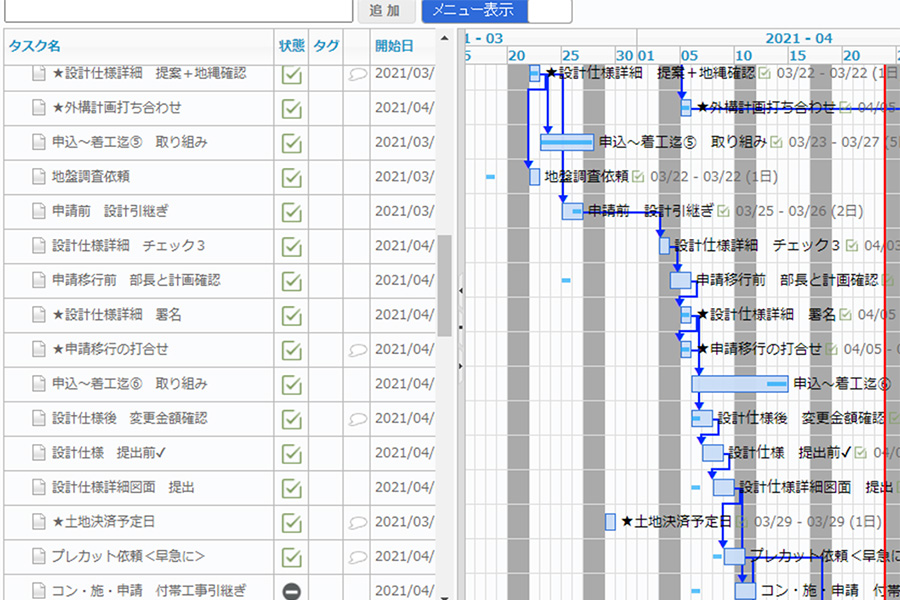Select Gantt bar for 申請移行前 部長と計画確認

pyautogui.click(x=680, y=280)
